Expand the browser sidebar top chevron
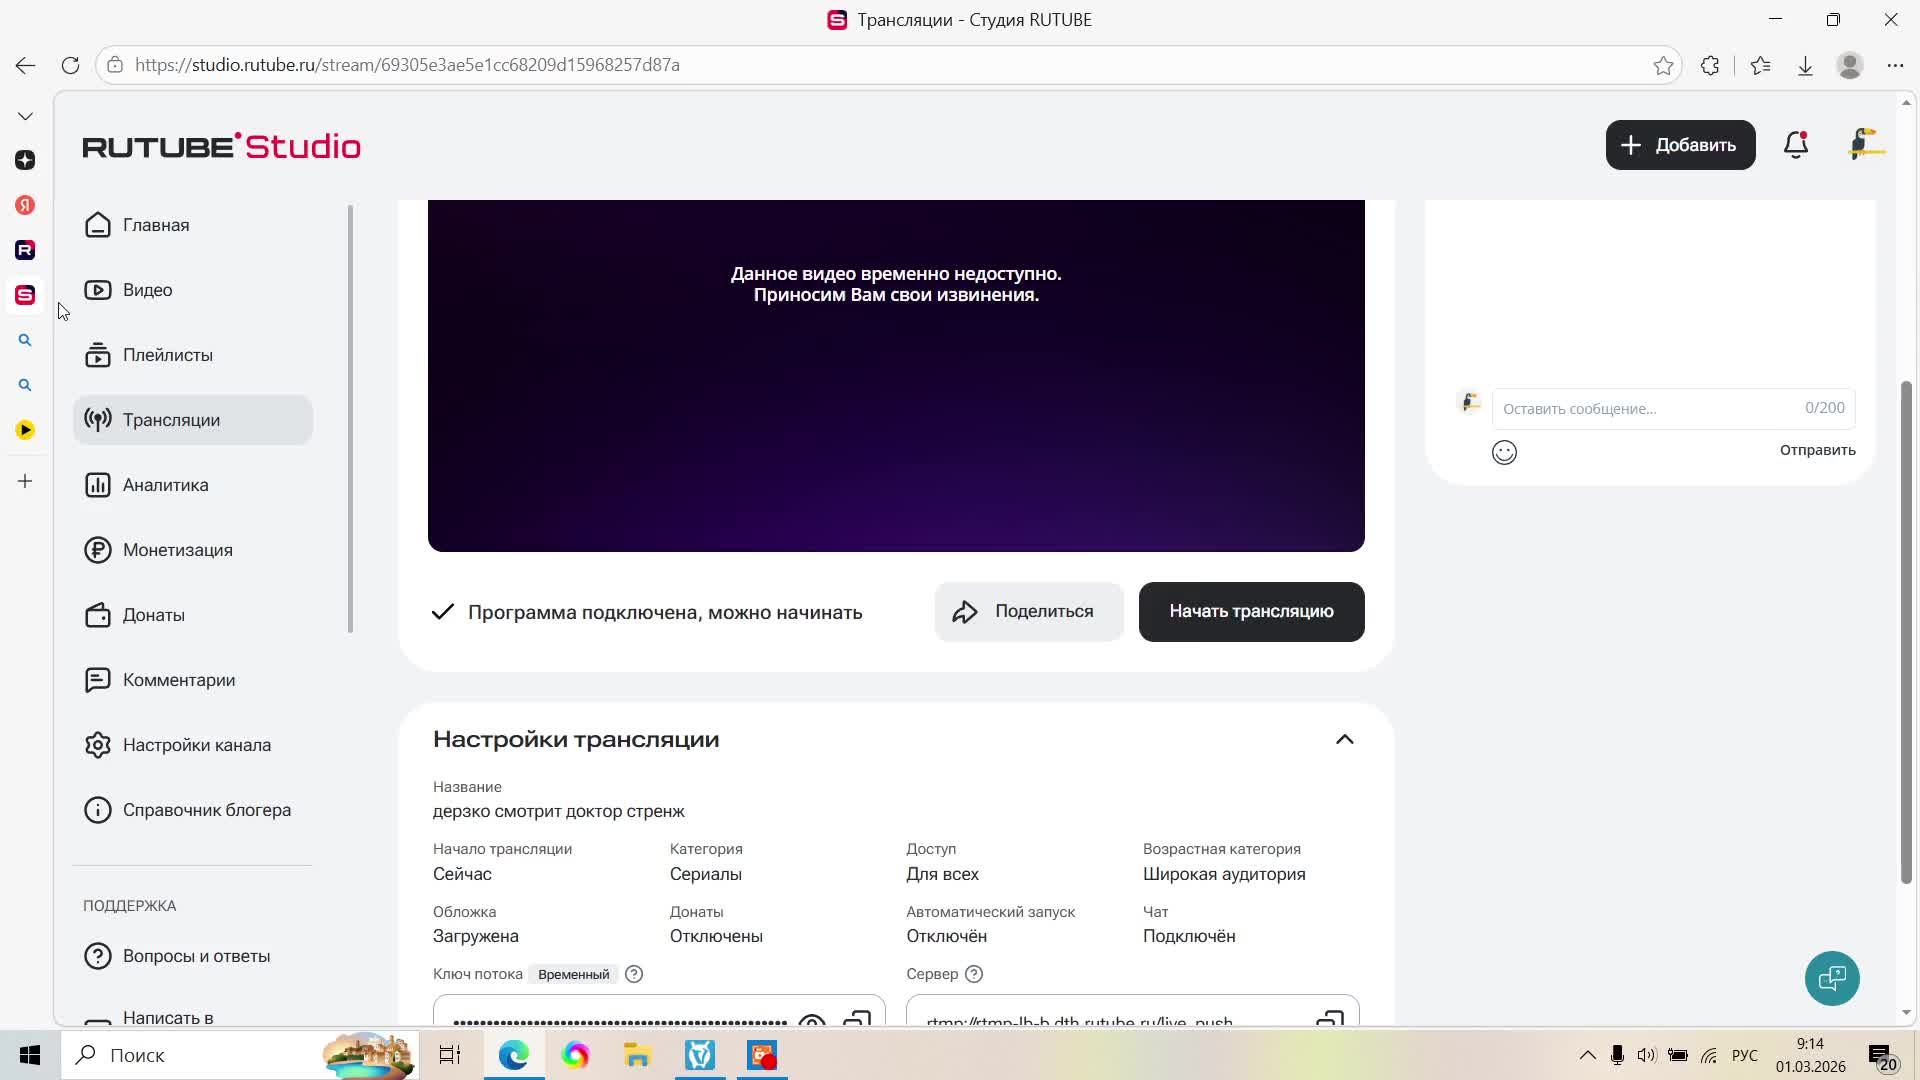Screen dimensions: 1920x1080 tap(25, 116)
